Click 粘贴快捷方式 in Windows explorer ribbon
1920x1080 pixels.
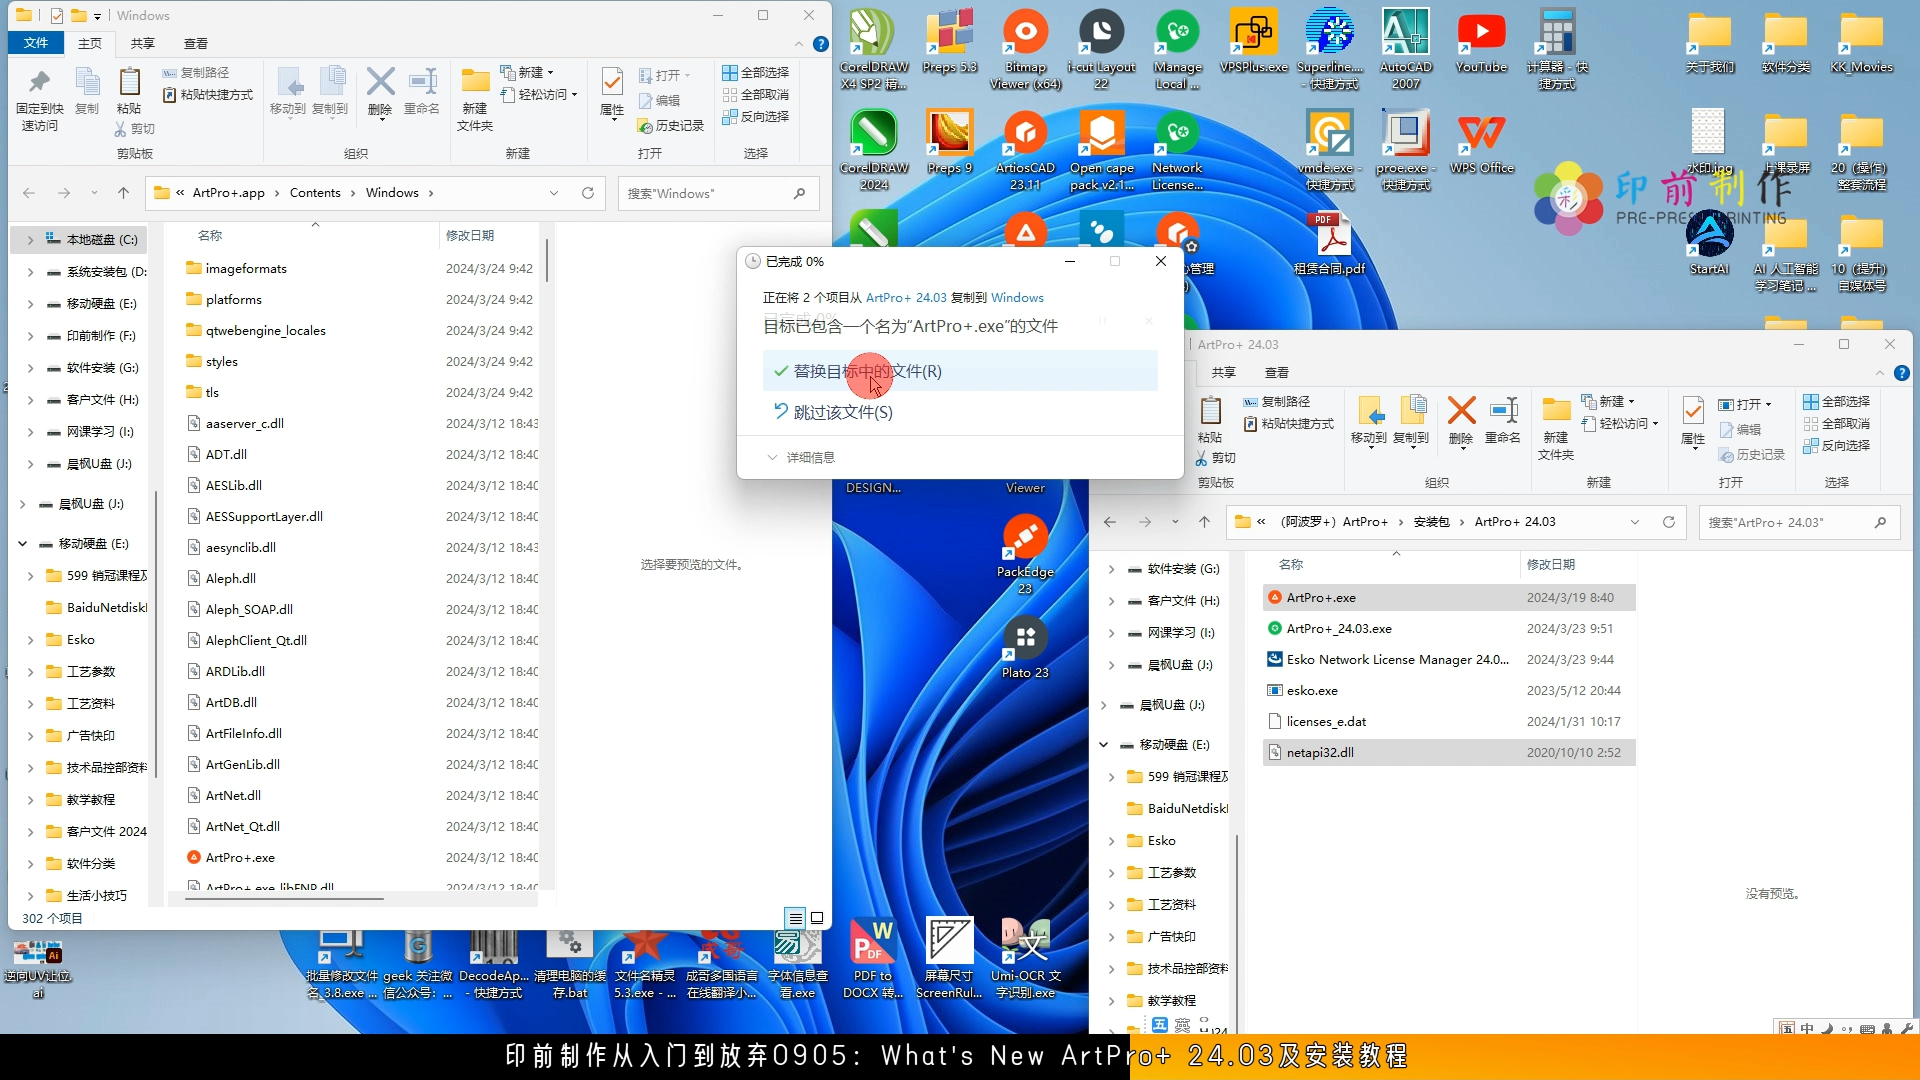click(208, 94)
